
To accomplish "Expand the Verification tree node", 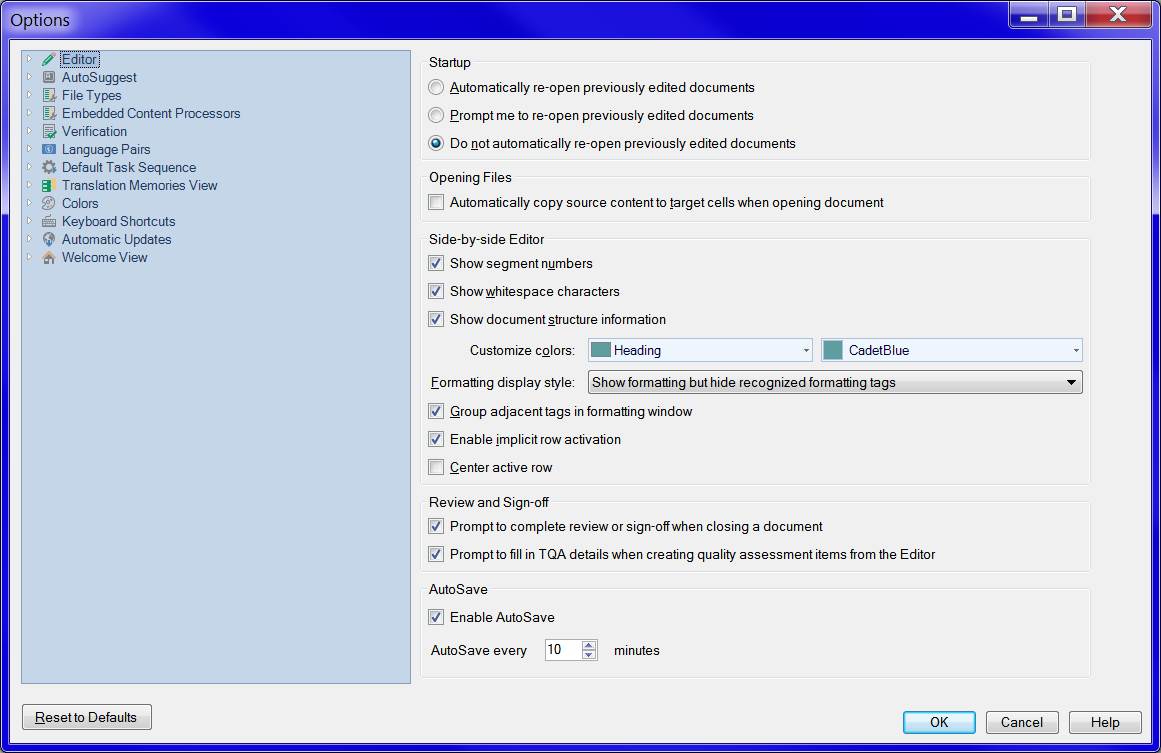I will (29, 130).
